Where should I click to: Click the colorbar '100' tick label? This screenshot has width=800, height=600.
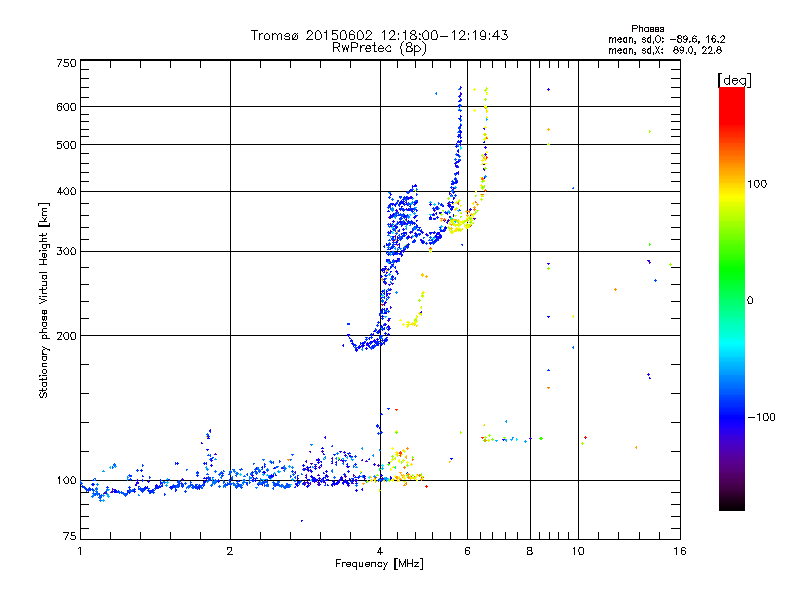pos(757,184)
